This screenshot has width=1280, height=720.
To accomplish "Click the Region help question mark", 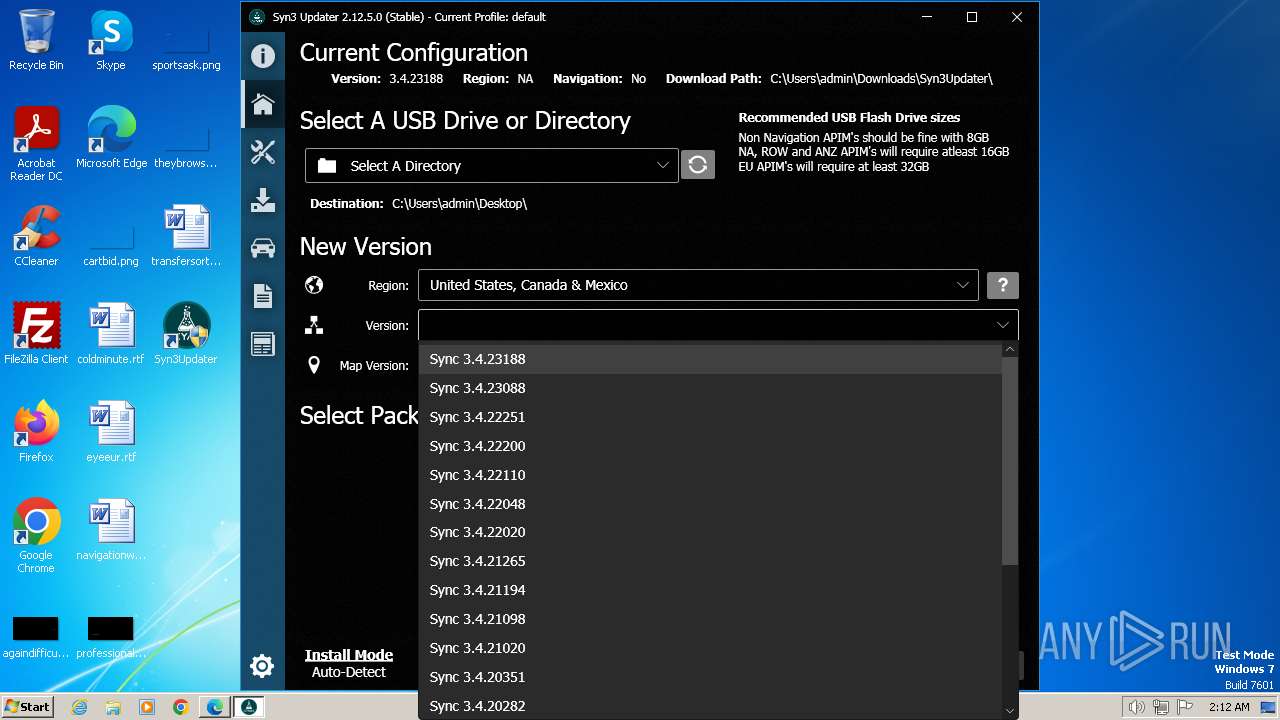I will click(x=1003, y=285).
